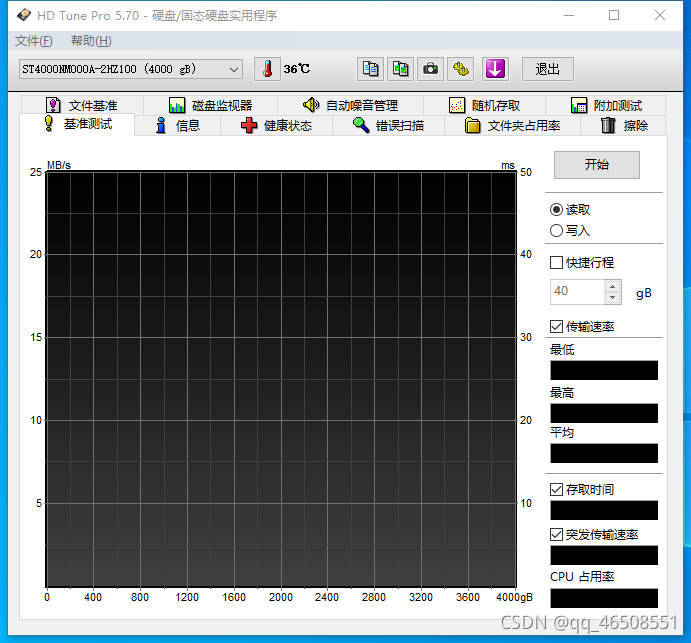Click the CPU 占用率 result box
Image resolution: width=691 pixels, height=643 pixels.
pos(604,598)
